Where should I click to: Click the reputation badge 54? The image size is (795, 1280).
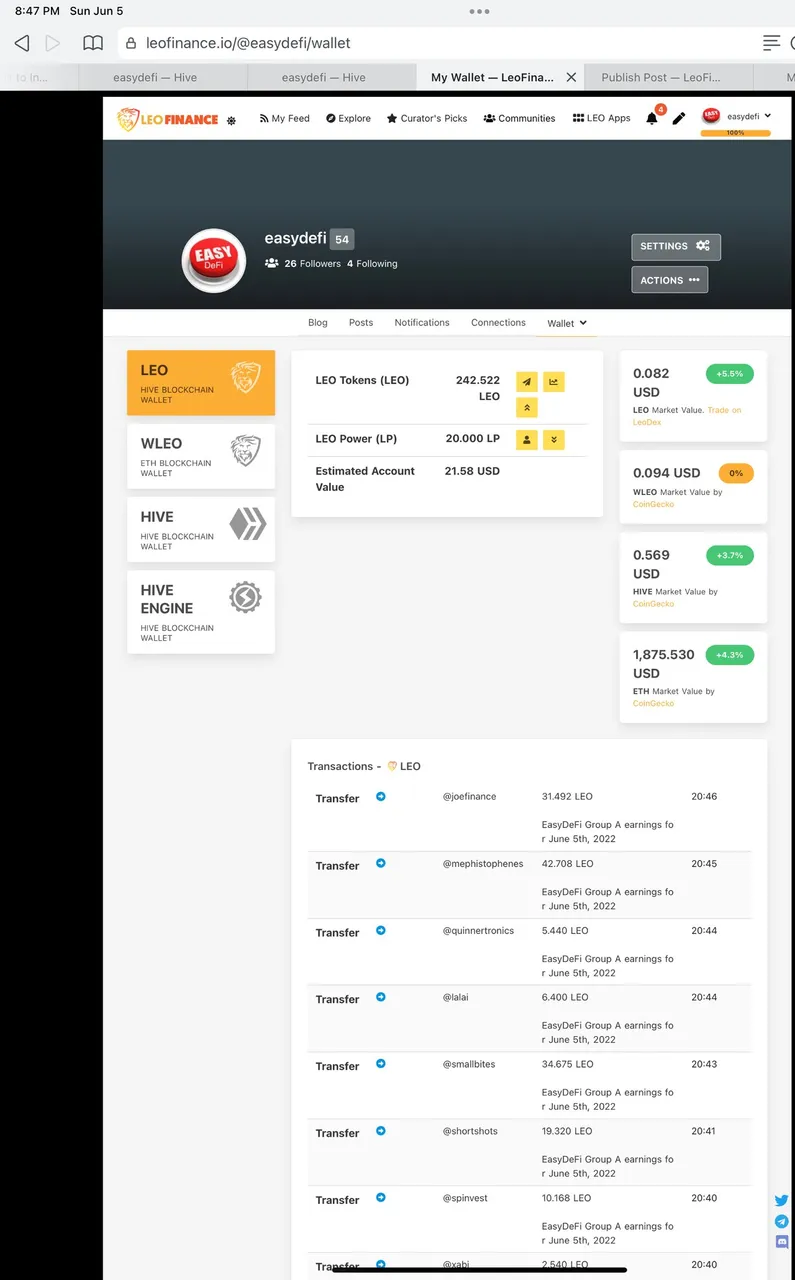[342, 239]
